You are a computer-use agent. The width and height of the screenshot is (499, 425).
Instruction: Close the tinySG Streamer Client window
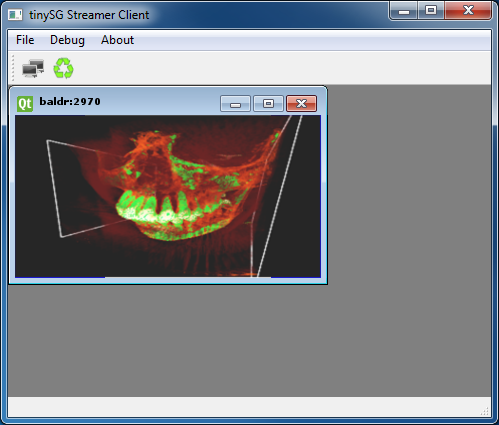click(x=468, y=11)
